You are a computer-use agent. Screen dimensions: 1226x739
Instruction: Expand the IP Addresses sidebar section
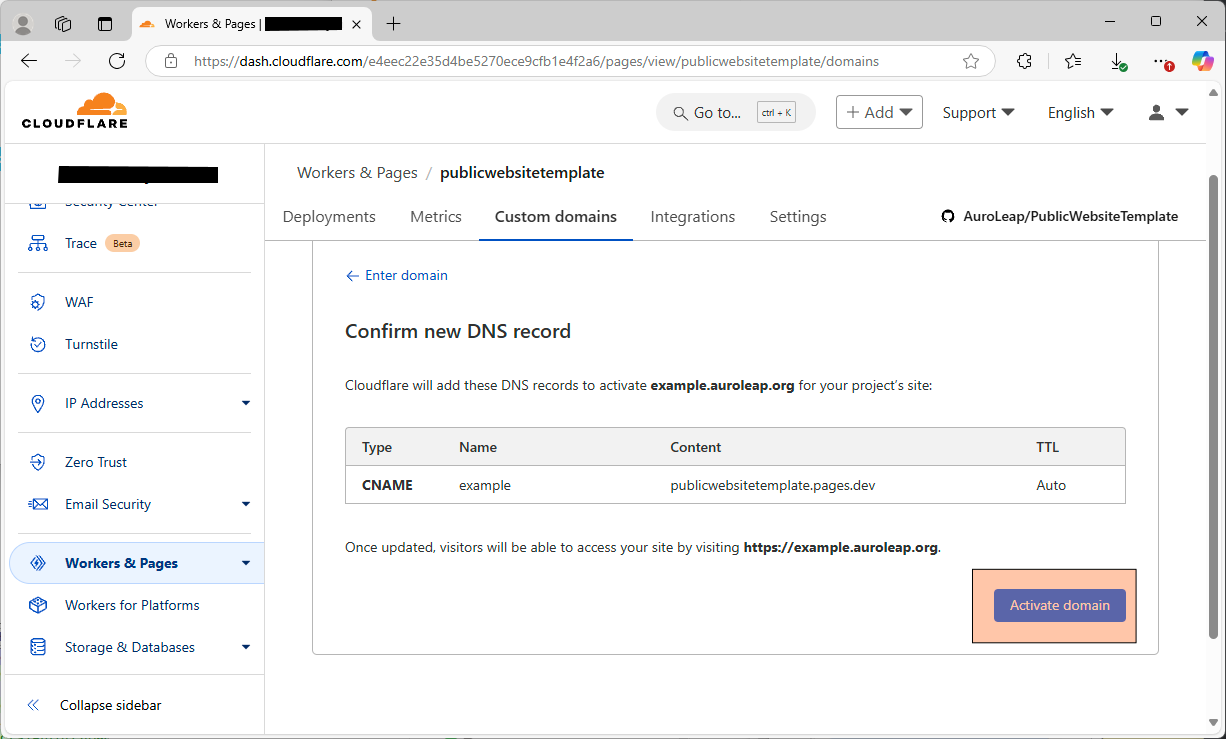coord(246,403)
